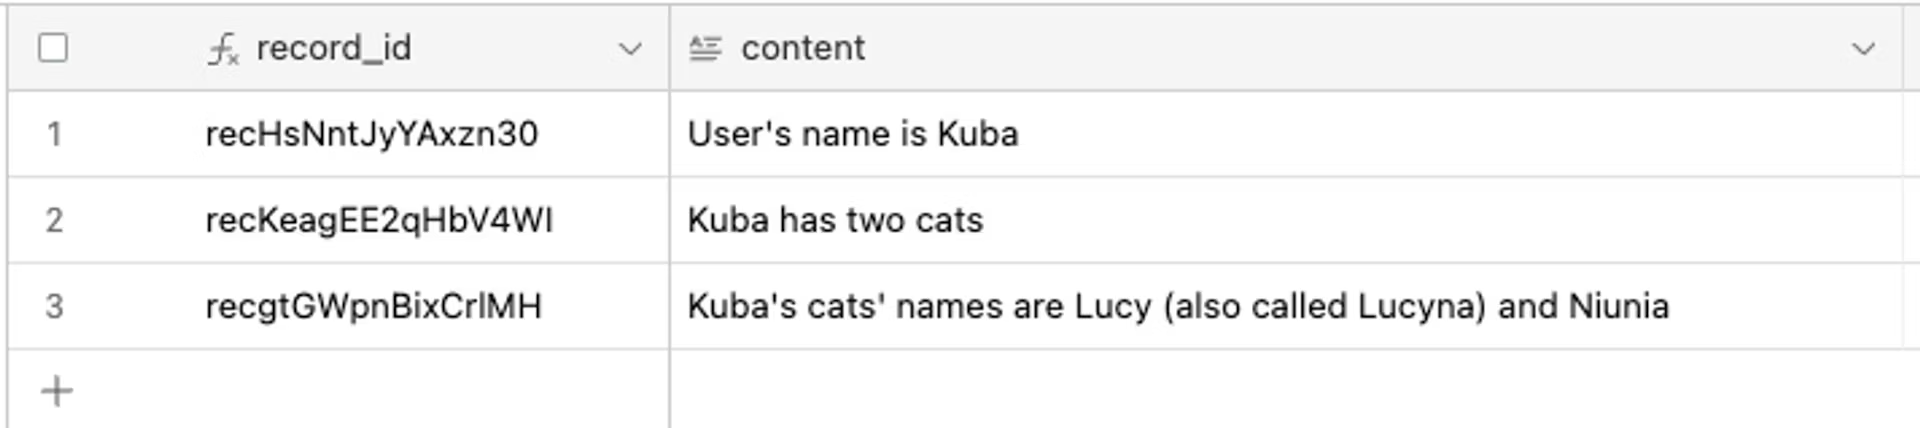Select the cell mentioning Lucy and Niunia
The image size is (1920, 428).
click(x=1178, y=306)
